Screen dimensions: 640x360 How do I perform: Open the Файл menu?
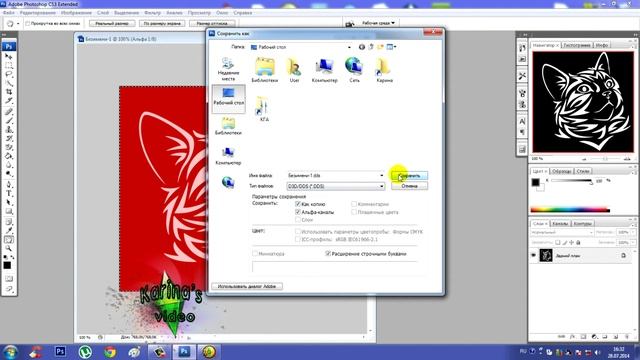point(9,13)
